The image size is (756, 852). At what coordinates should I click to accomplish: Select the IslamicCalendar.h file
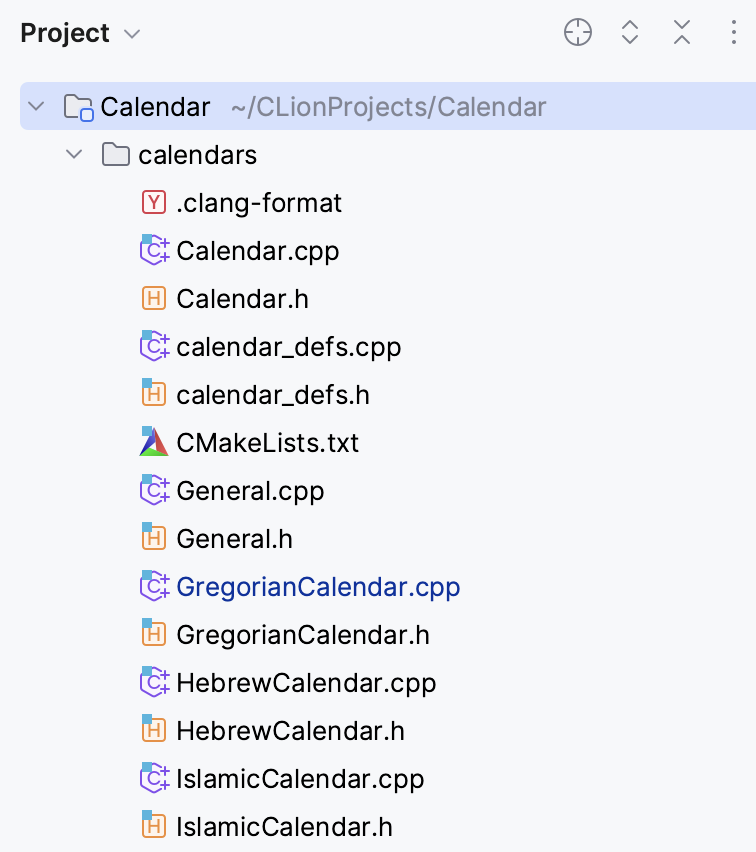click(x=284, y=827)
